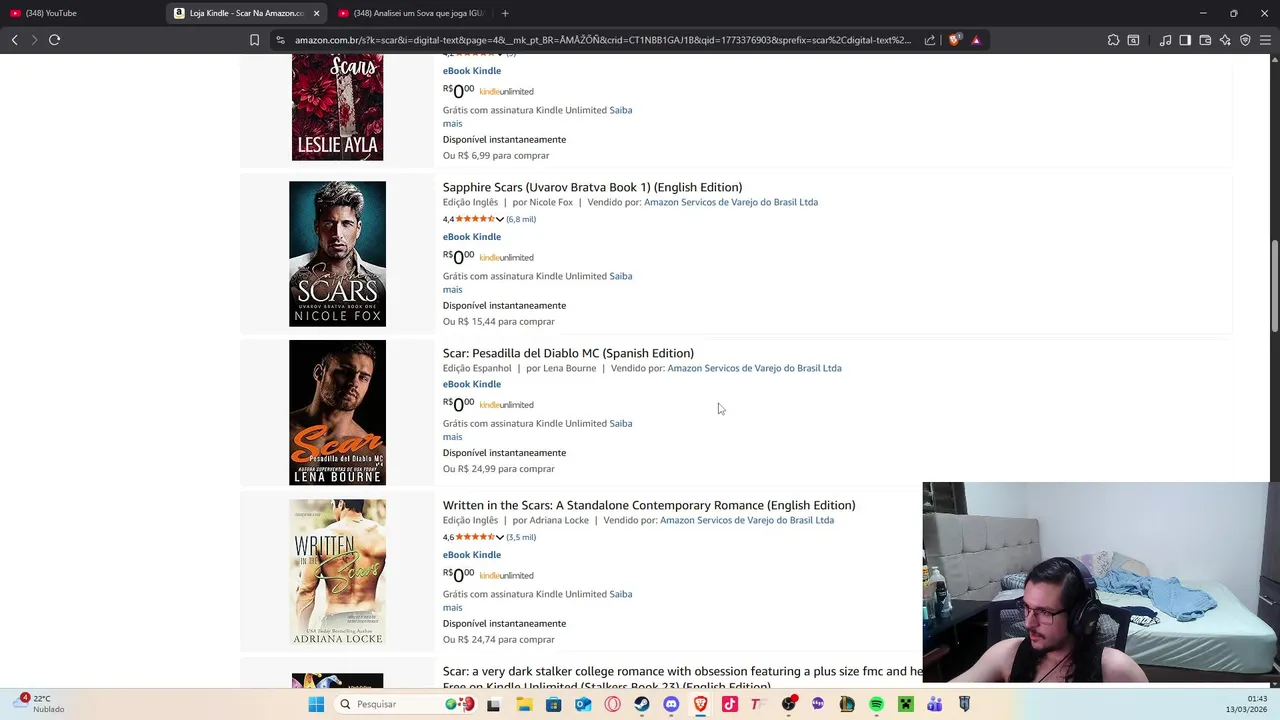Image resolution: width=1280 pixels, height=720 pixels.
Task: Open a new tab with plus button
Action: click(505, 13)
